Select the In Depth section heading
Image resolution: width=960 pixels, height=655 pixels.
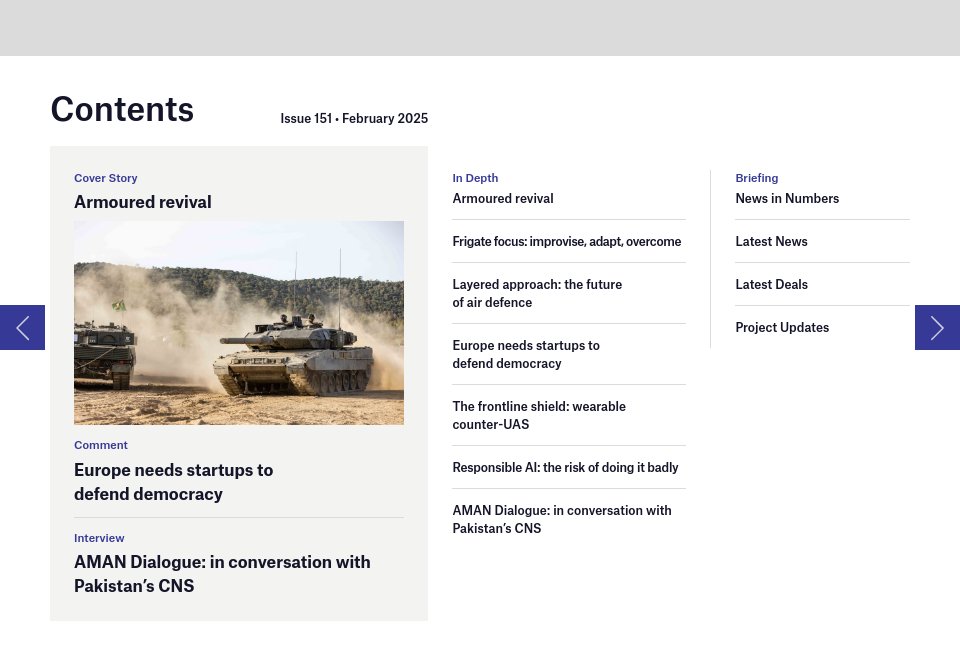[475, 178]
